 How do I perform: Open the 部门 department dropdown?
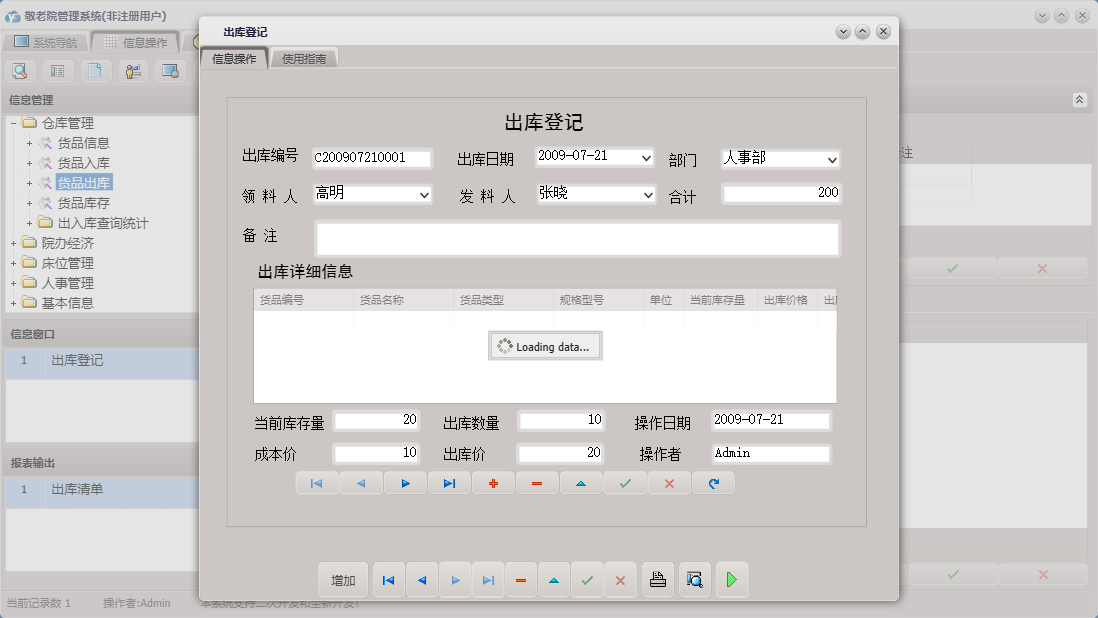tap(833, 158)
